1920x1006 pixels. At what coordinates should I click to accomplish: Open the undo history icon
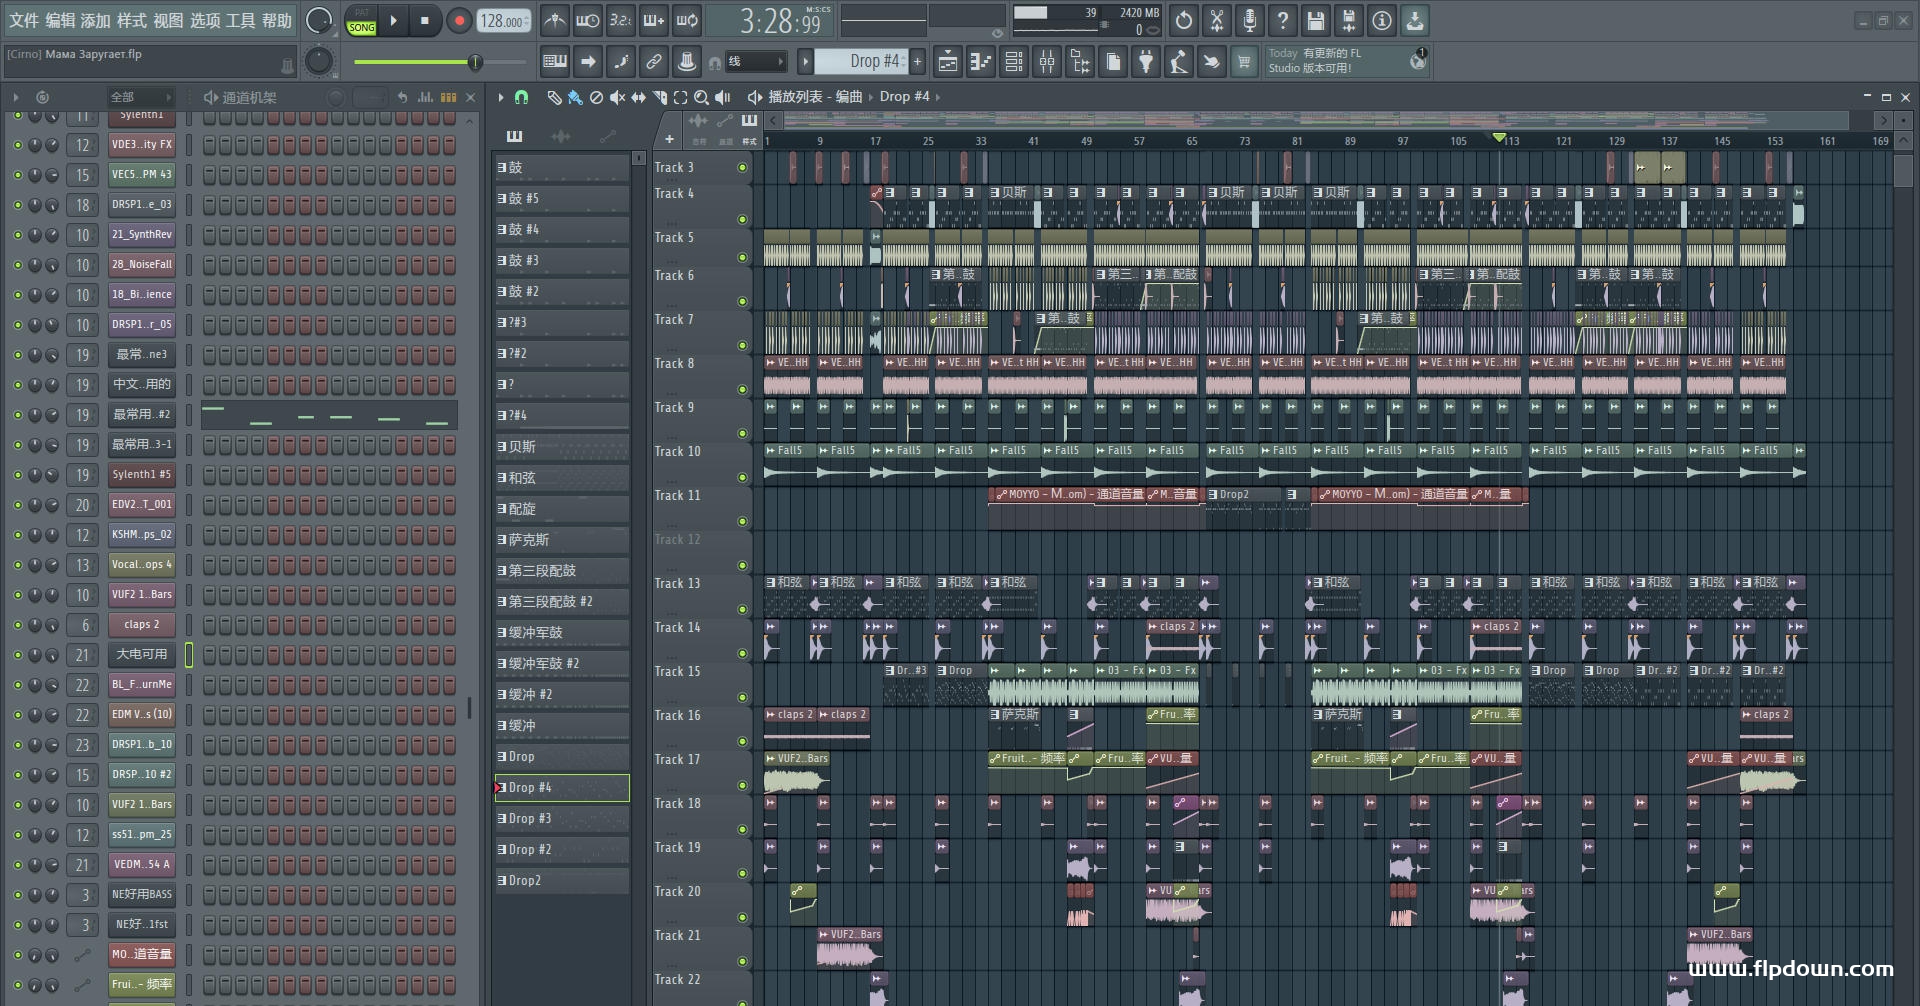coord(1184,20)
